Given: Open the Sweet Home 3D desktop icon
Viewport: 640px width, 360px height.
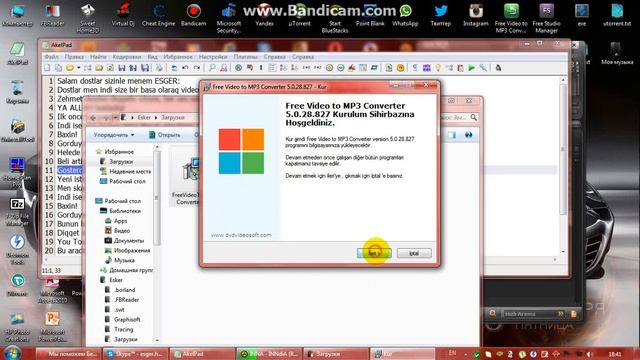Looking at the screenshot, I should (88, 18).
